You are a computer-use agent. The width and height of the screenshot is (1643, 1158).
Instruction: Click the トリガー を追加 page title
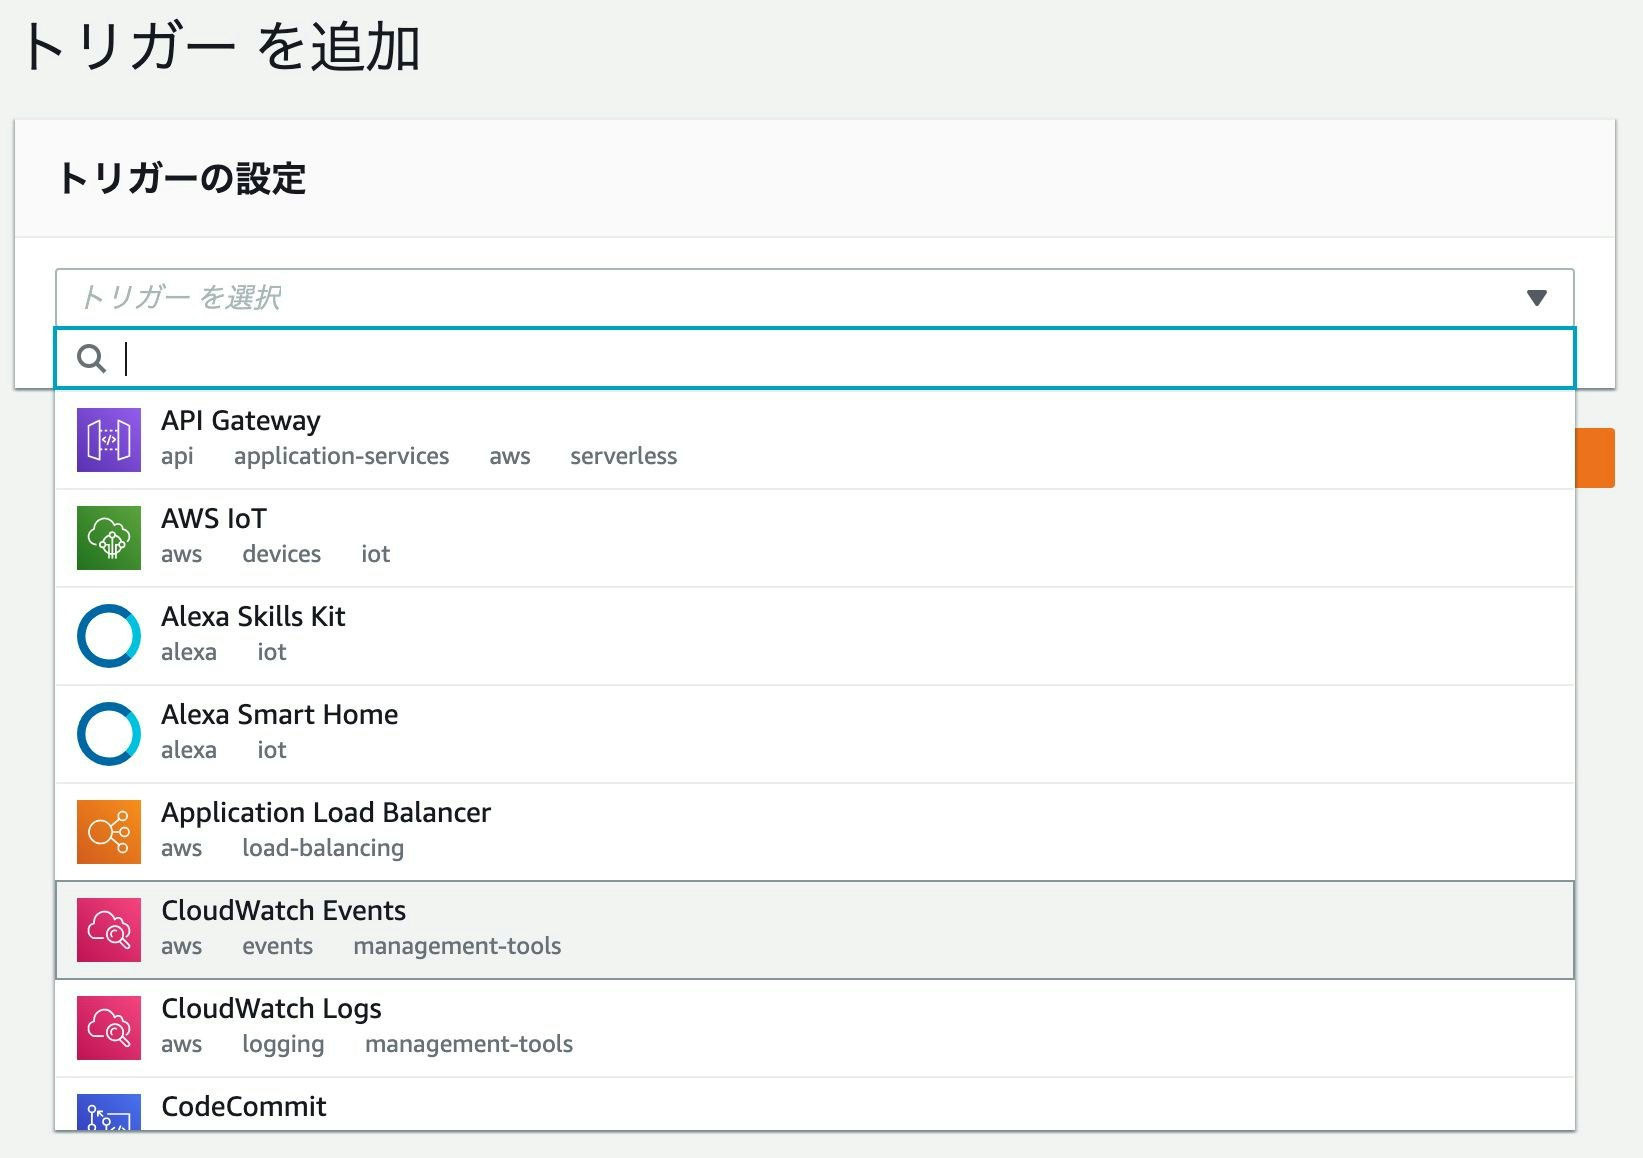point(220,47)
